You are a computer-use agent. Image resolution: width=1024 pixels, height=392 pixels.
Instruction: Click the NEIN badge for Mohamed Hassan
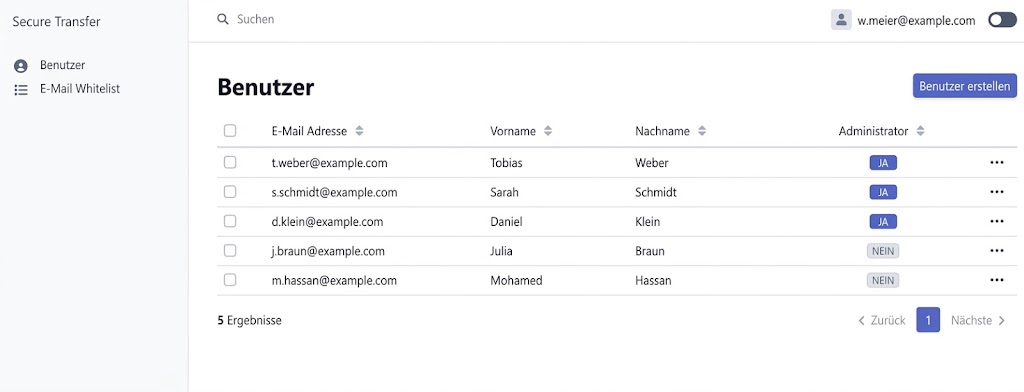tap(883, 280)
